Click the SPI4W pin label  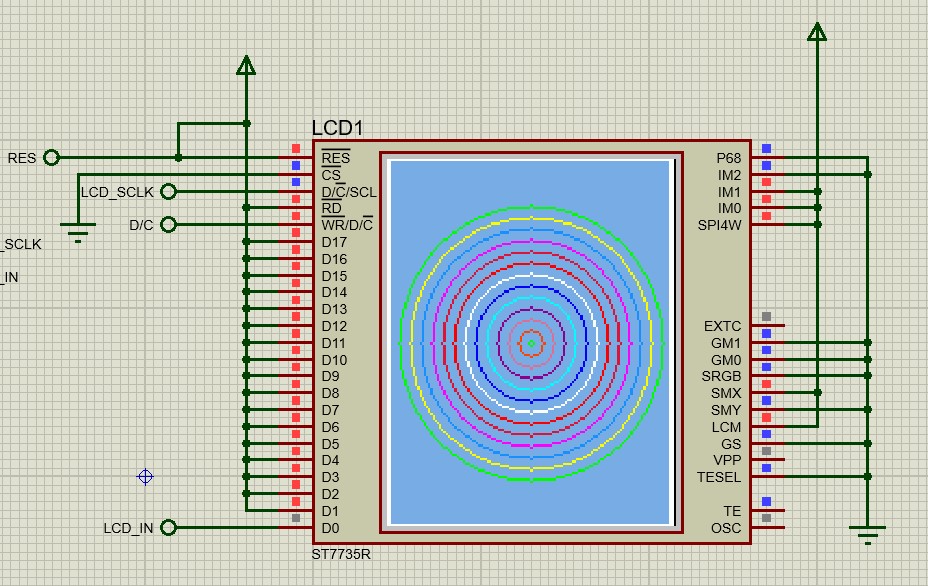(720, 225)
